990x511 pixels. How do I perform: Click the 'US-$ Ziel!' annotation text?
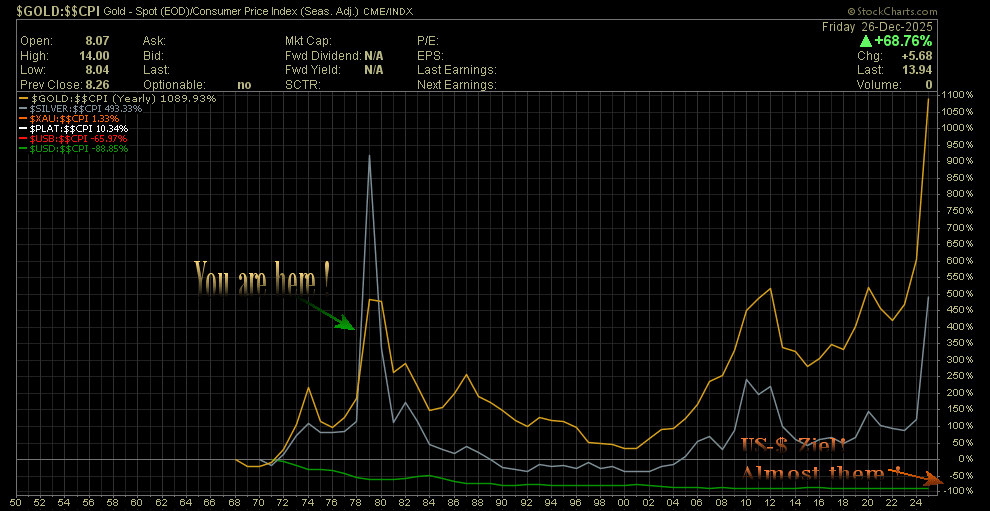click(x=794, y=446)
